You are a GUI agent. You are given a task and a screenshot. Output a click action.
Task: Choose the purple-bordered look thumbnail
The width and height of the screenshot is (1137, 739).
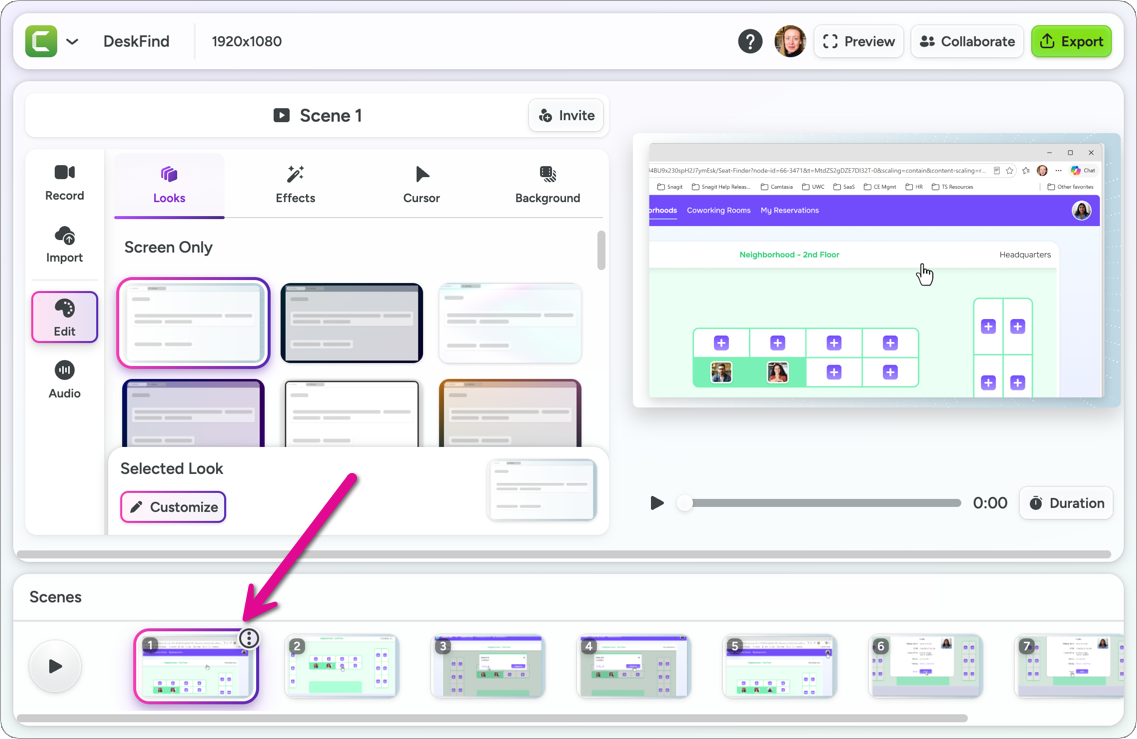tap(193, 413)
